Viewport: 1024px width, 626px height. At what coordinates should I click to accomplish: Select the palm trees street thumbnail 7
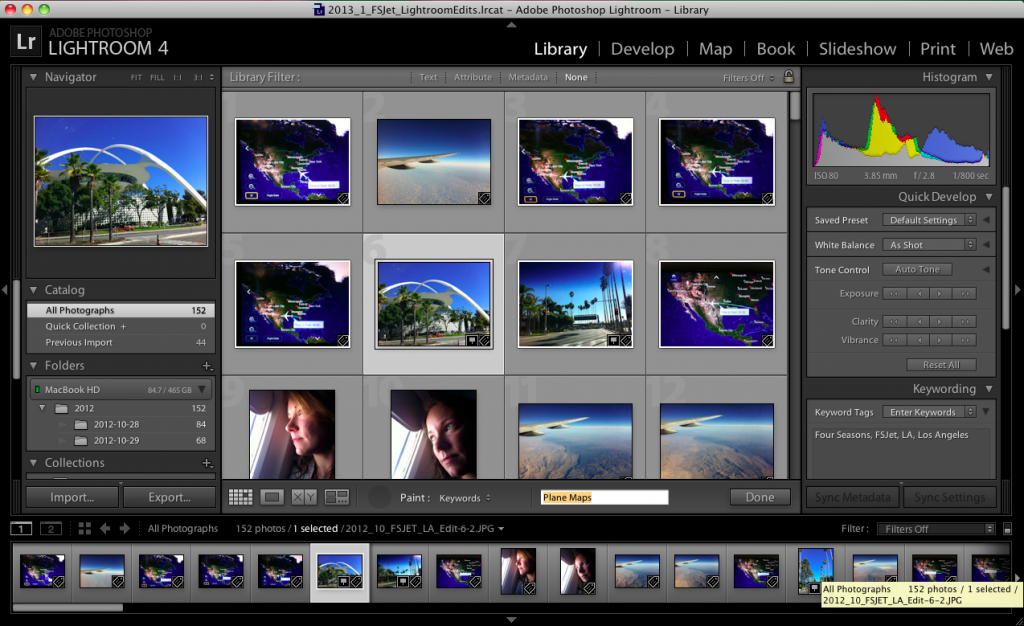[575, 304]
